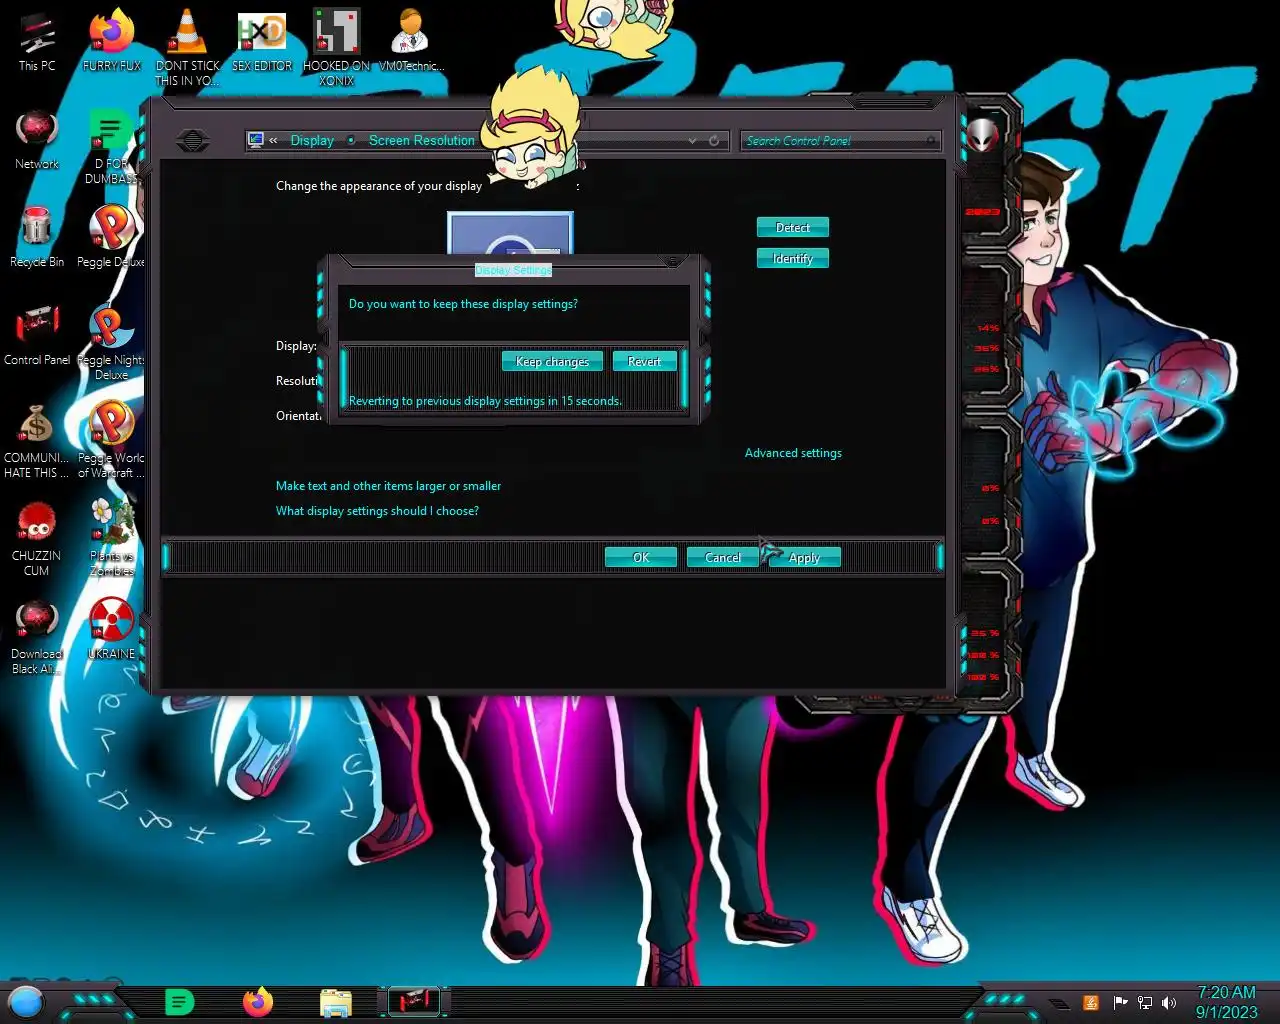The width and height of the screenshot is (1280, 1024).
Task: Click the Change the appearance of your display heading
Action: (379, 186)
